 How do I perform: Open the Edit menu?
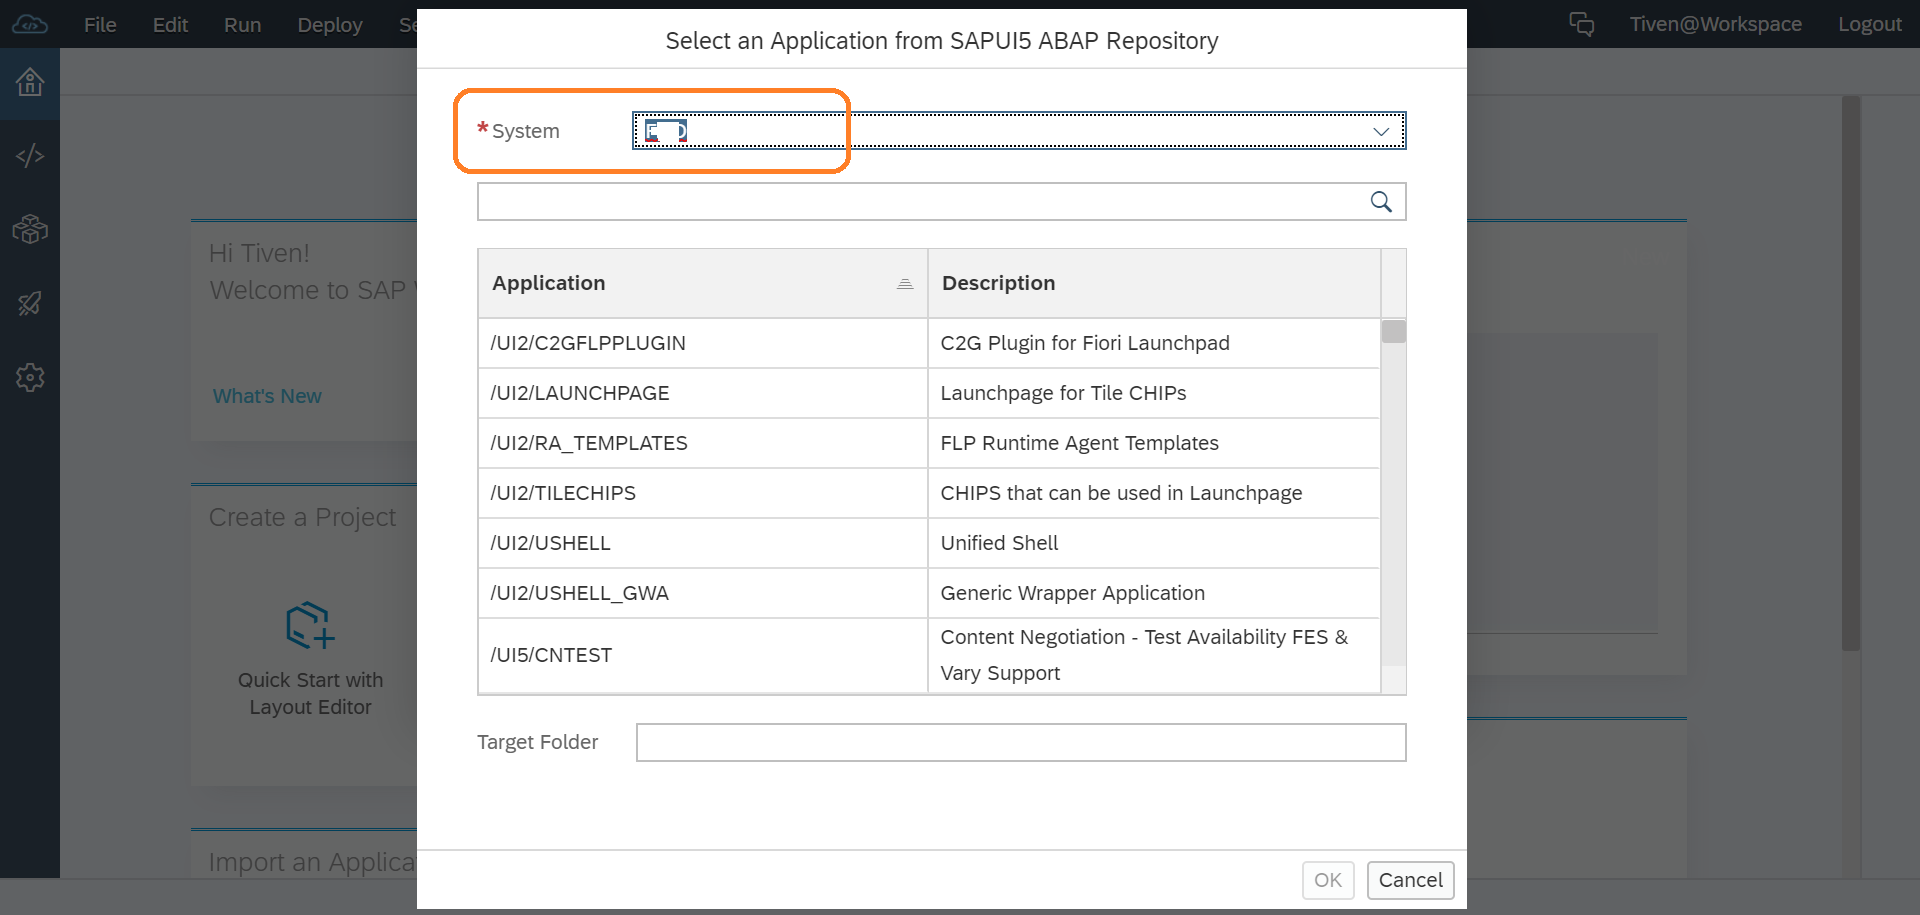click(x=170, y=24)
